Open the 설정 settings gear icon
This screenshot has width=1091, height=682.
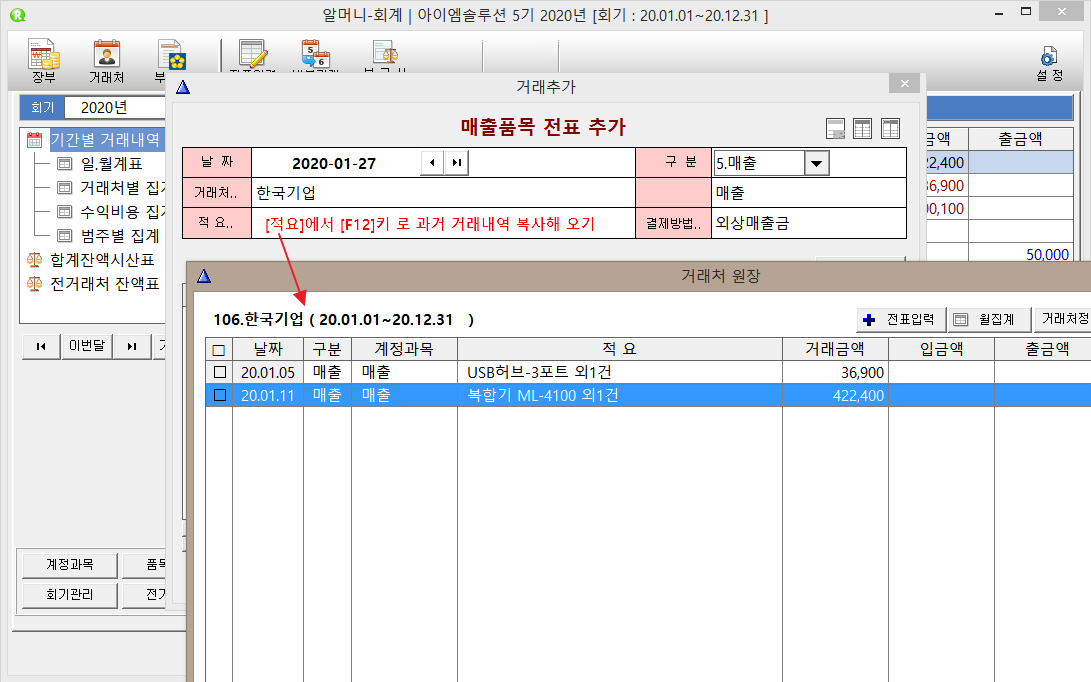pos(1049,64)
